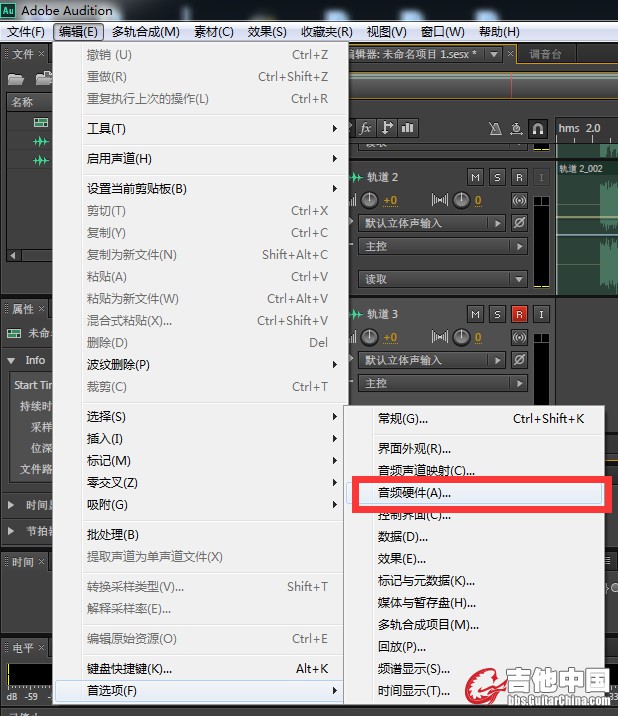Open 轨道 2 output dropdown 主控
This screenshot has height=716, width=618.
[x=443, y=247]
